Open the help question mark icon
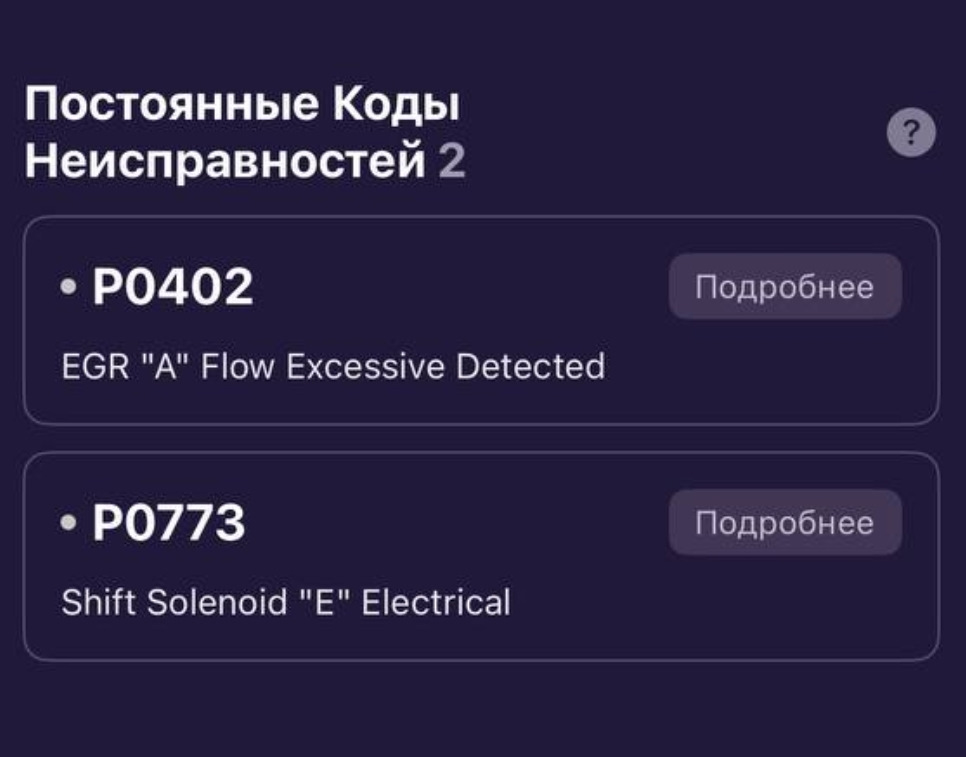Screen dimensions: 966x757 coord(911,133)
